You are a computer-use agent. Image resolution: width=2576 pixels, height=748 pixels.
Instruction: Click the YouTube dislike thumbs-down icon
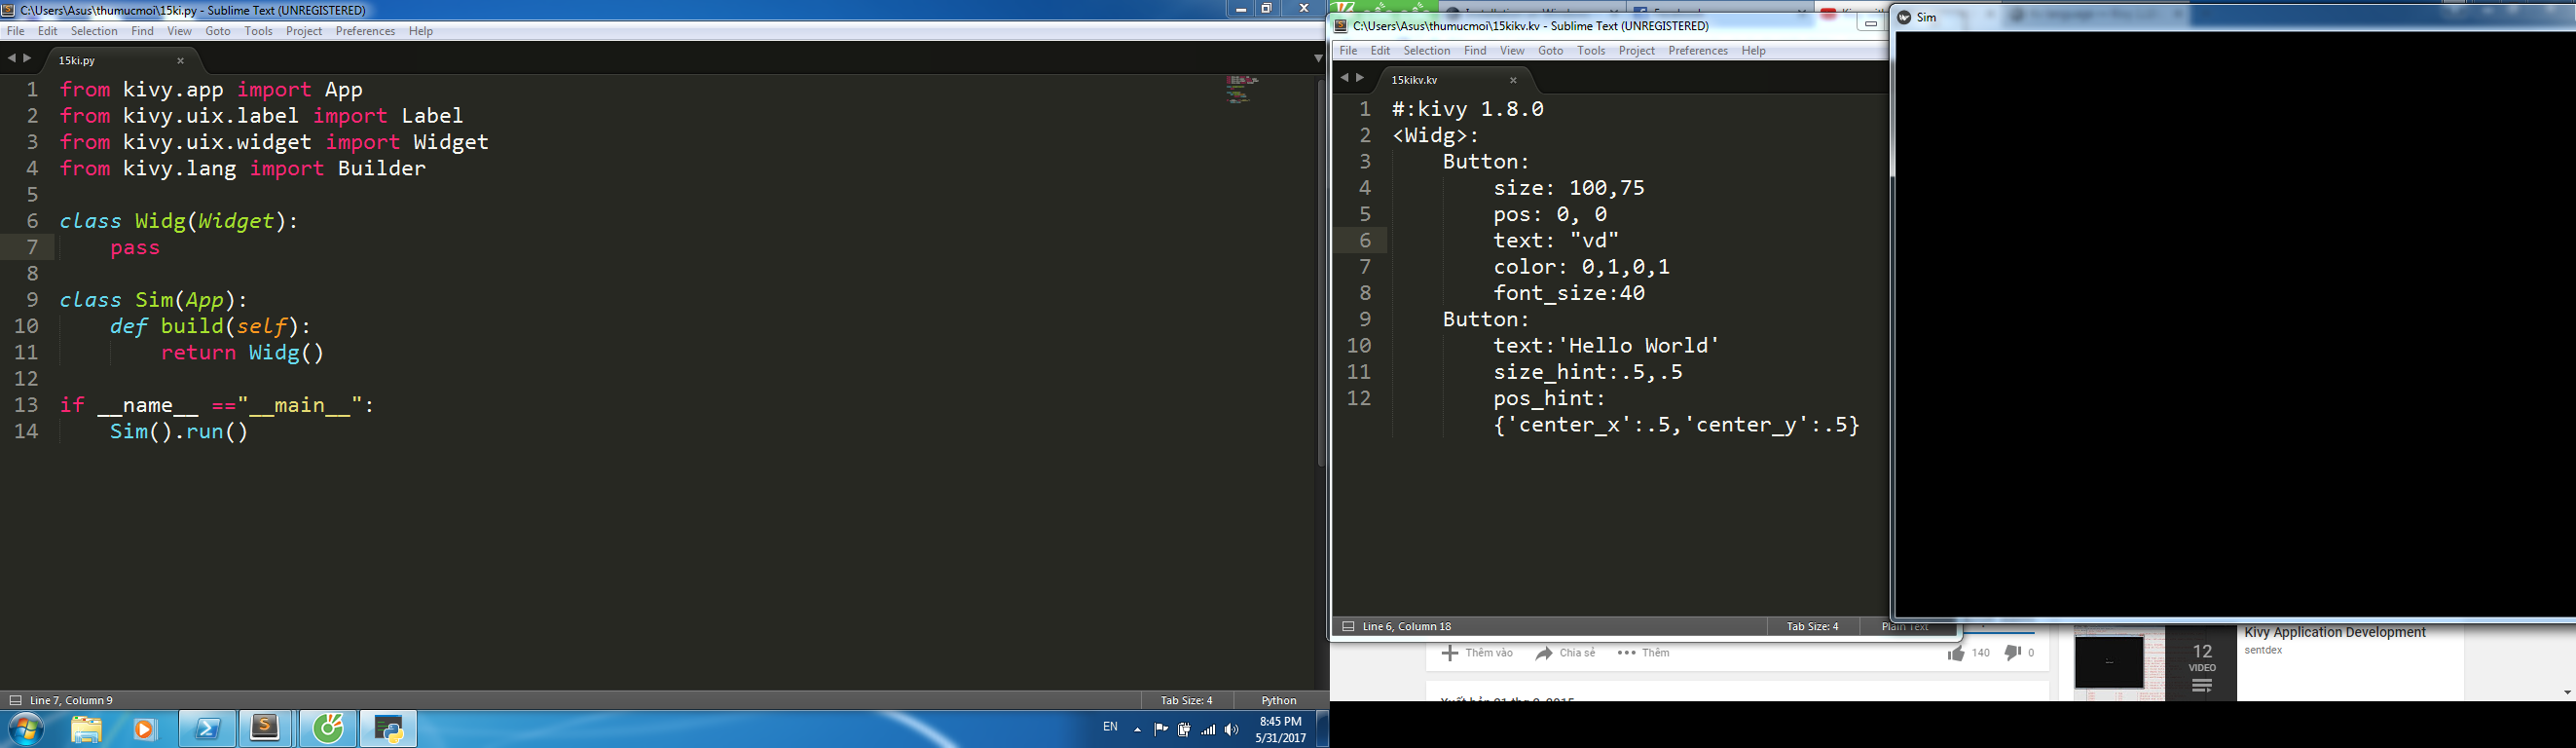coord(2012,653)
